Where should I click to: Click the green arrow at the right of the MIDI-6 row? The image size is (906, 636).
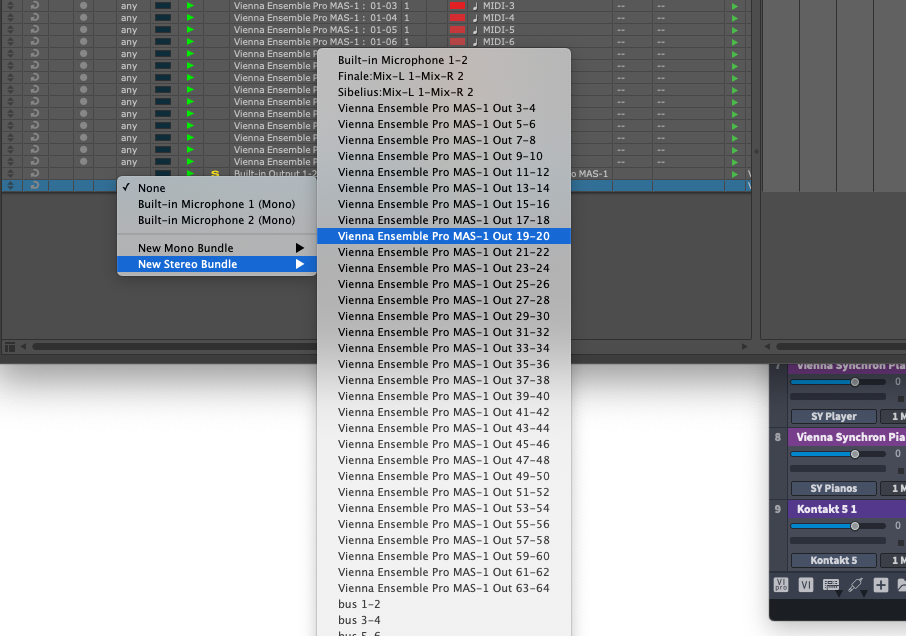tap(734, 42)
